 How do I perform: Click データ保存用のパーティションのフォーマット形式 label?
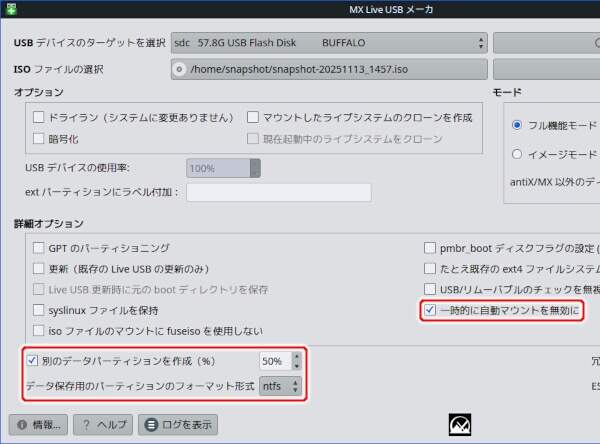coord(140,386)
